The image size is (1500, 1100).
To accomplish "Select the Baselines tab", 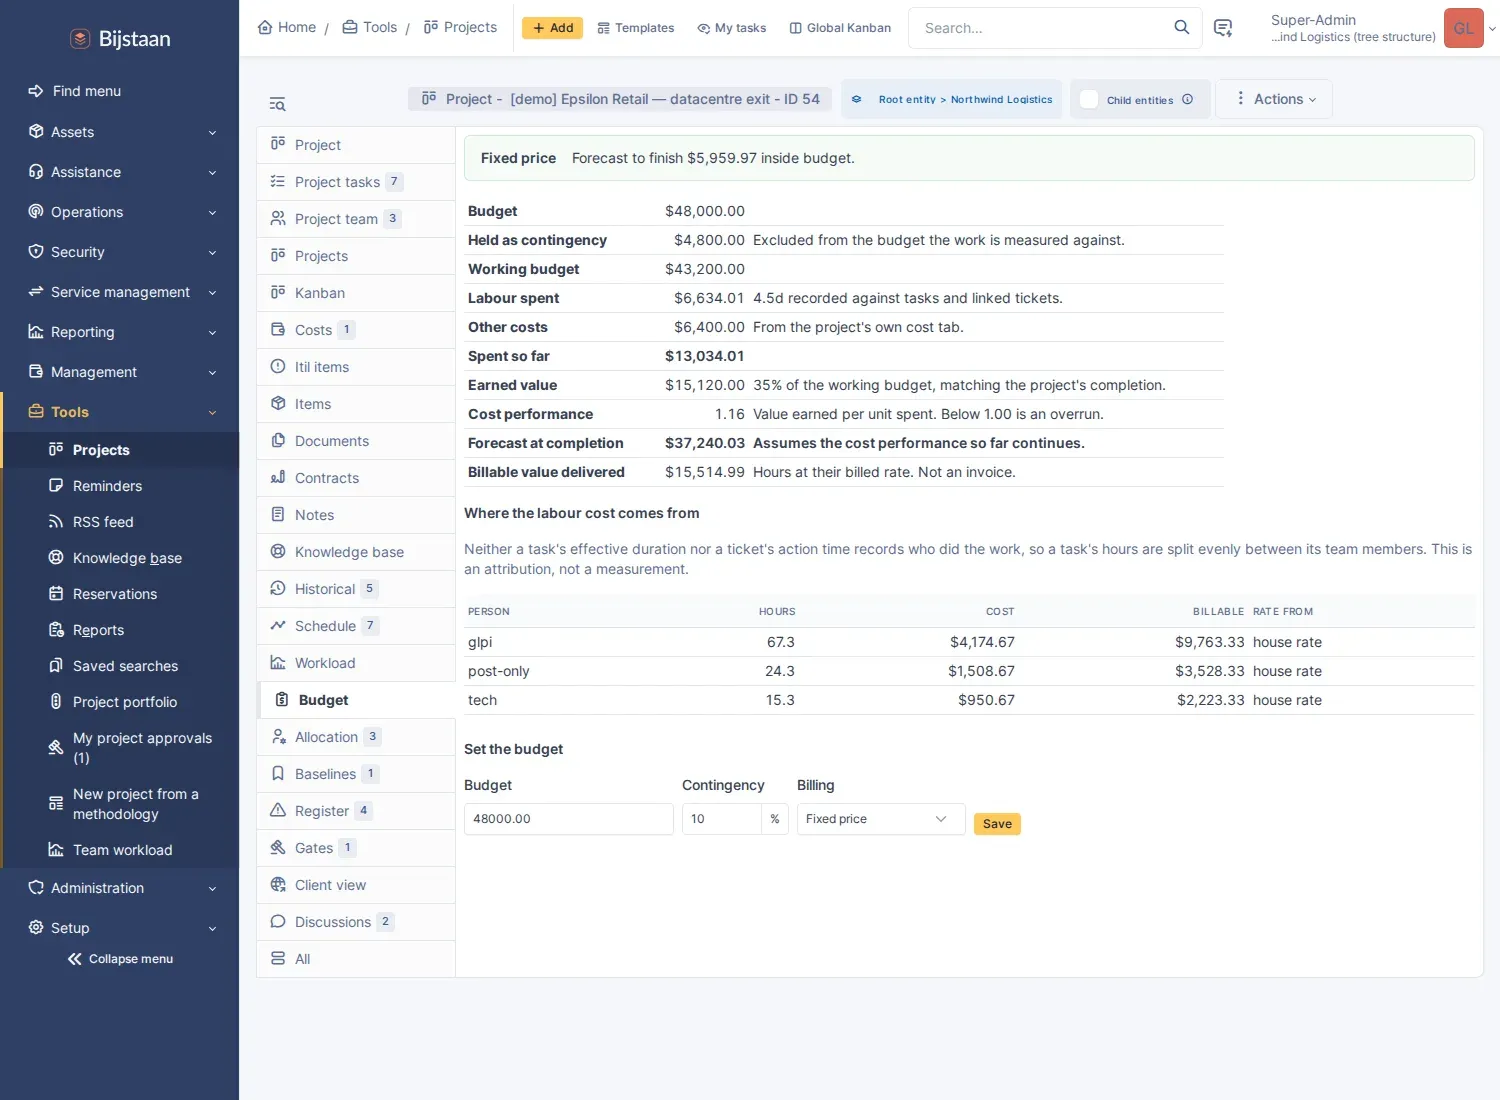I will [356, 774].
